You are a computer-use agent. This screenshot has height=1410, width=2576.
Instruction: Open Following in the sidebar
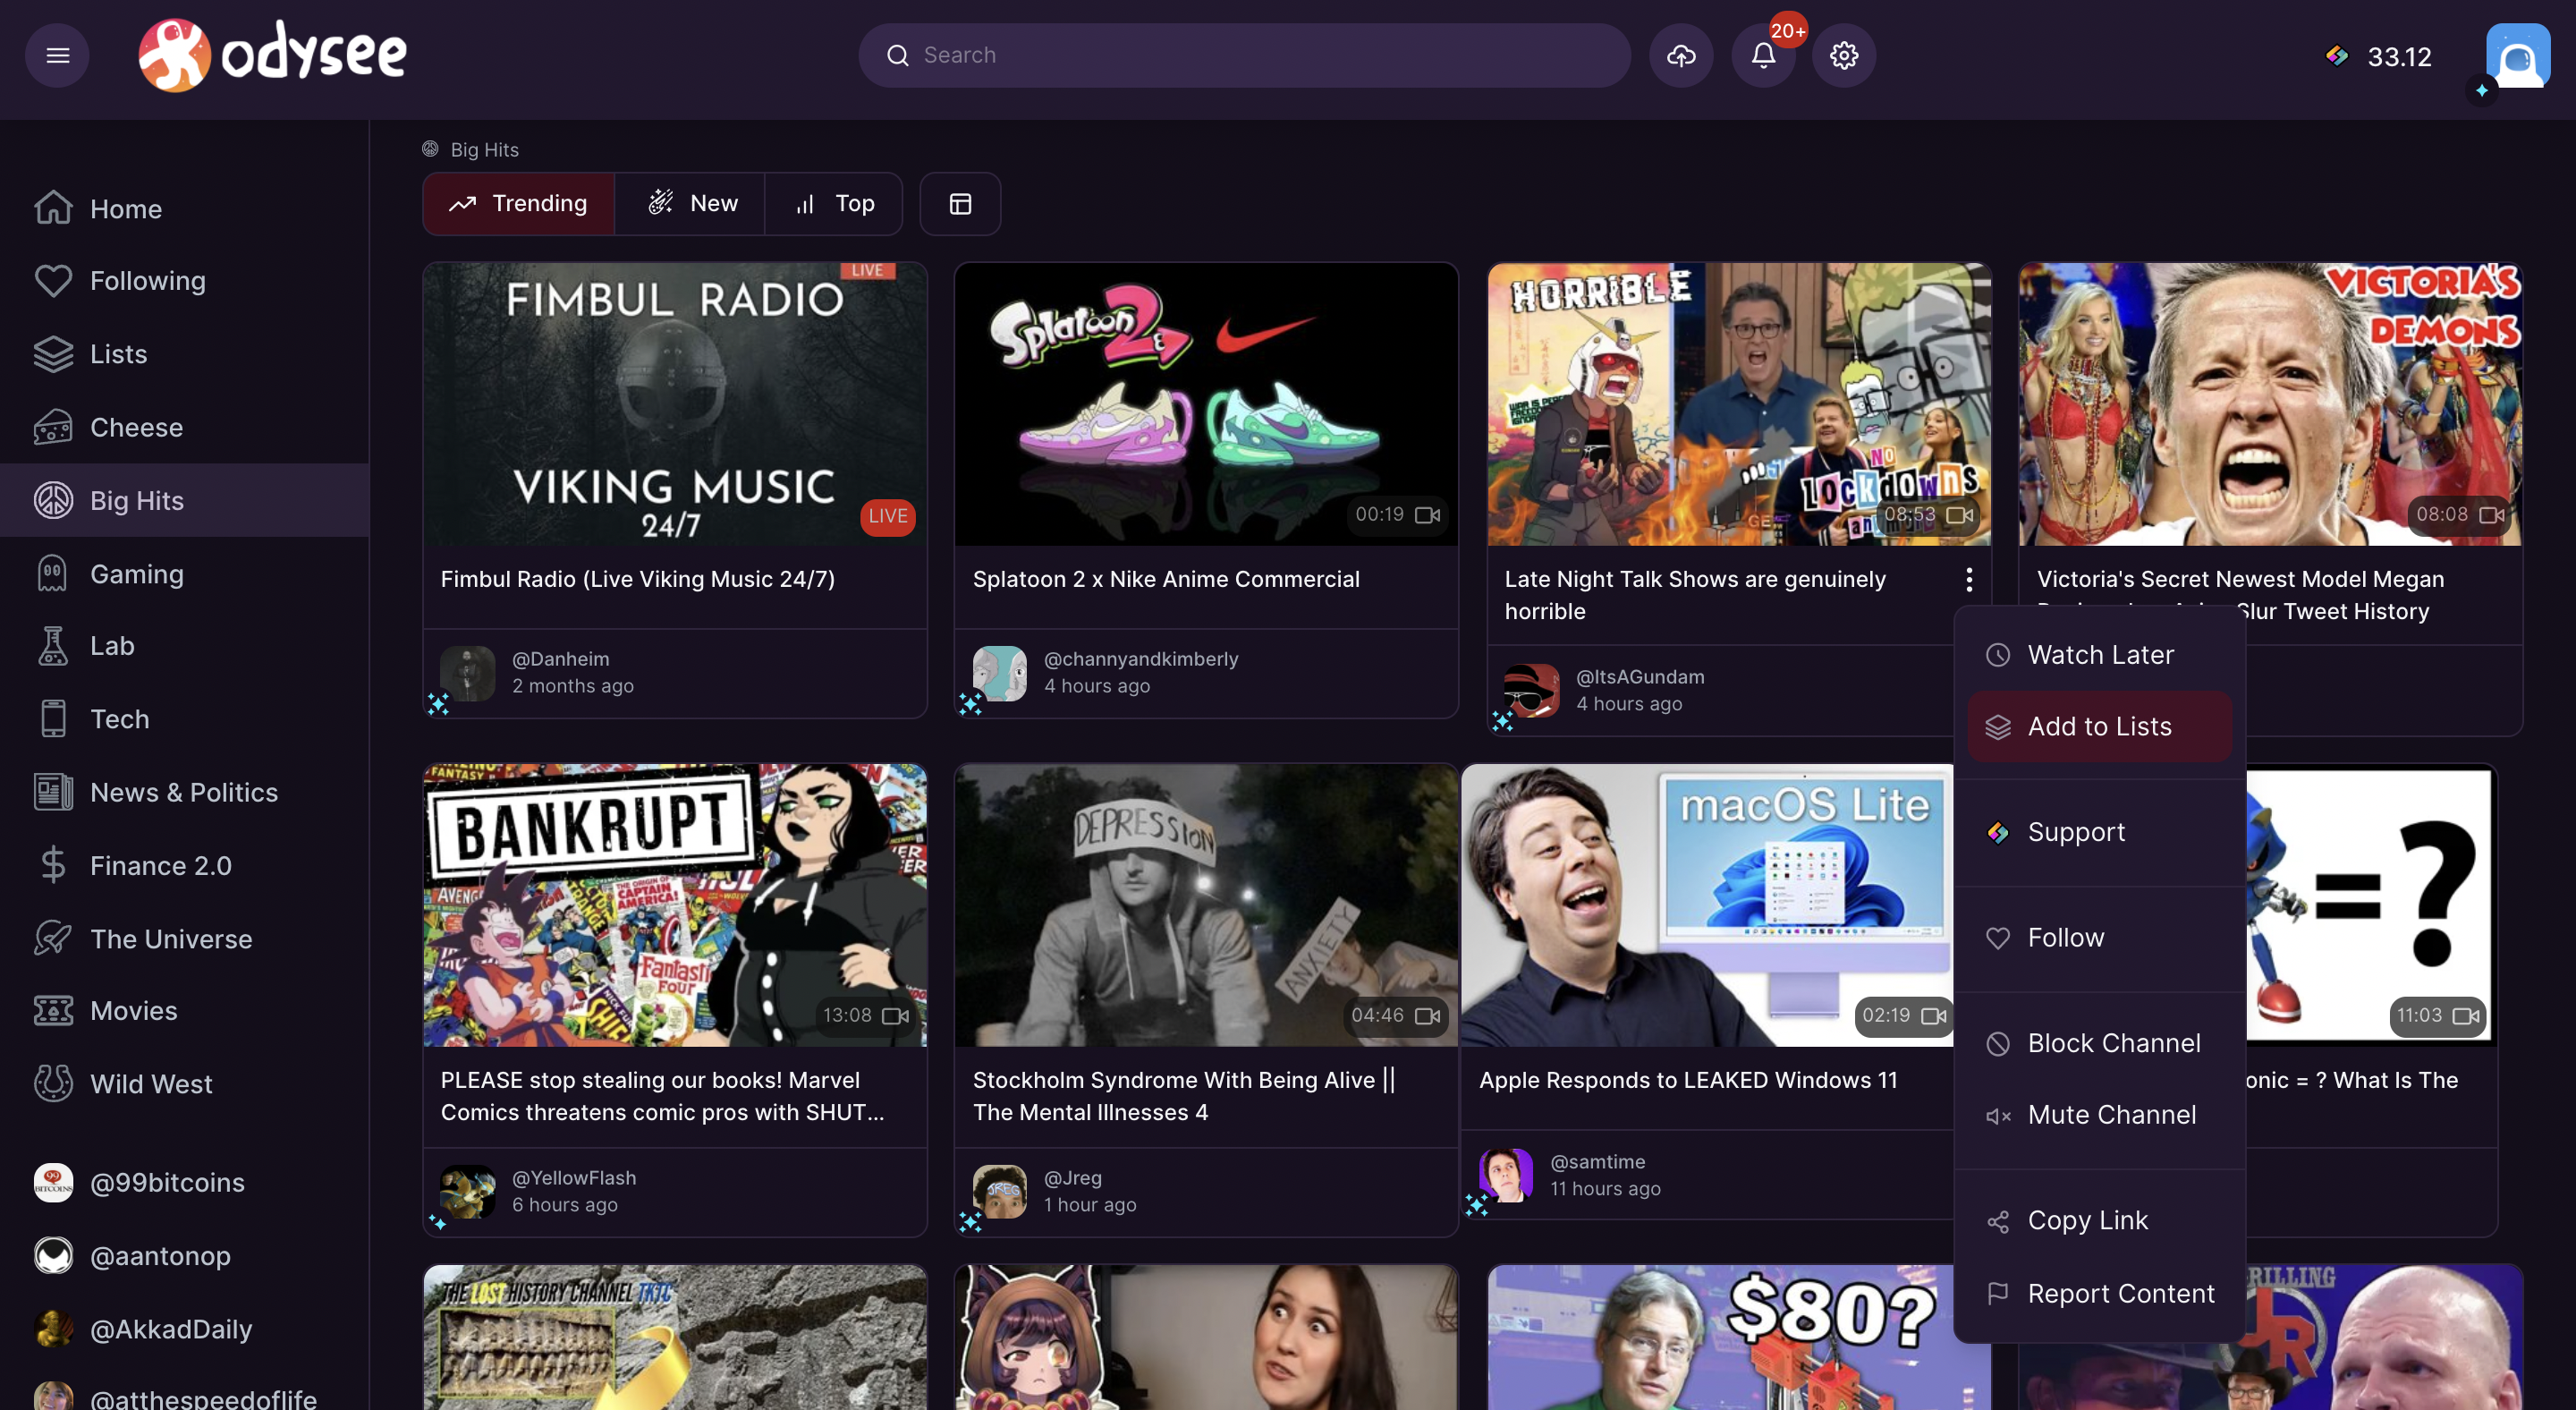(185, 281)
